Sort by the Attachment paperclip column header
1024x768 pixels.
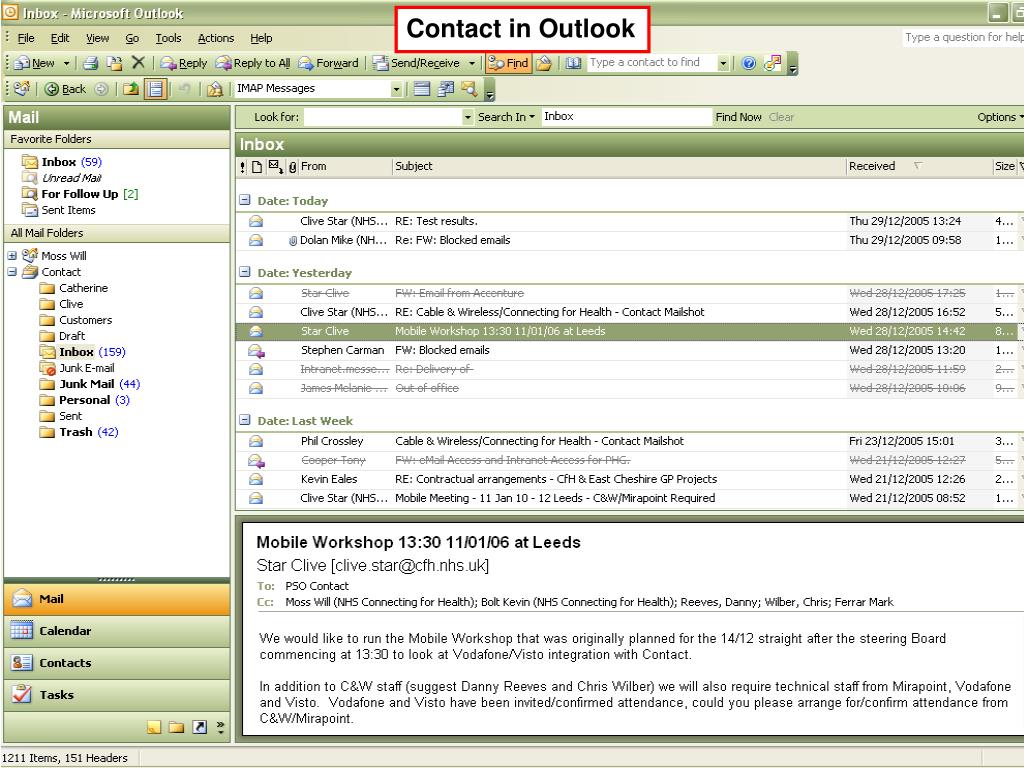[293, 167]
